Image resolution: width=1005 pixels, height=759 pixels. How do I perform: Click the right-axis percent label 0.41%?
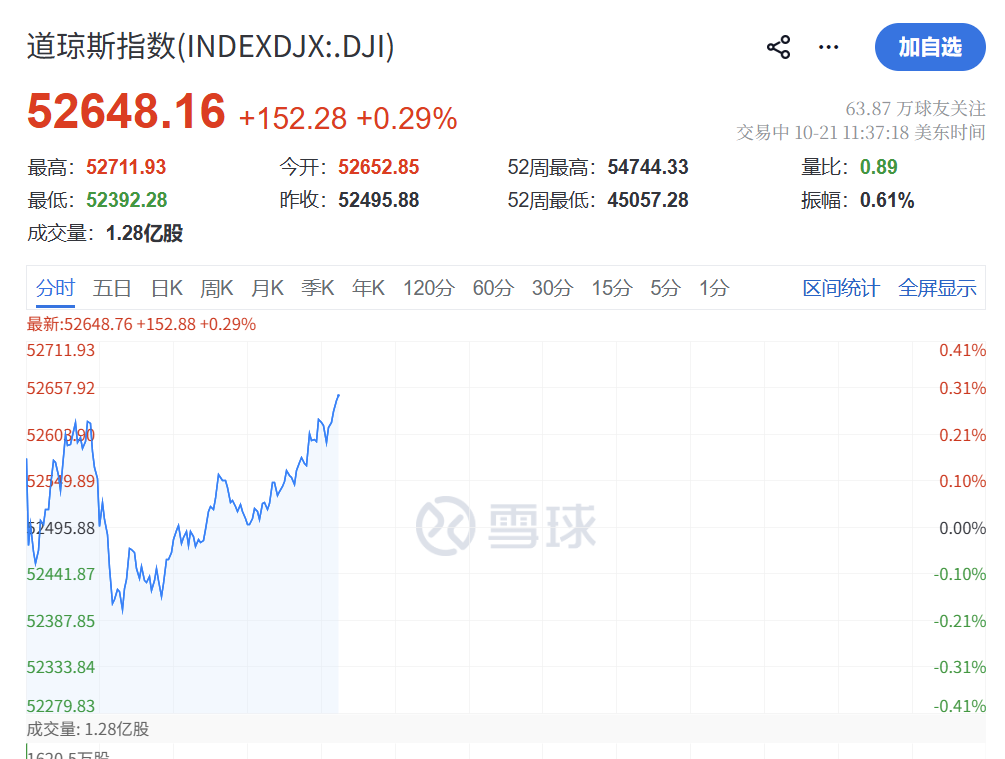pos(962,350)
